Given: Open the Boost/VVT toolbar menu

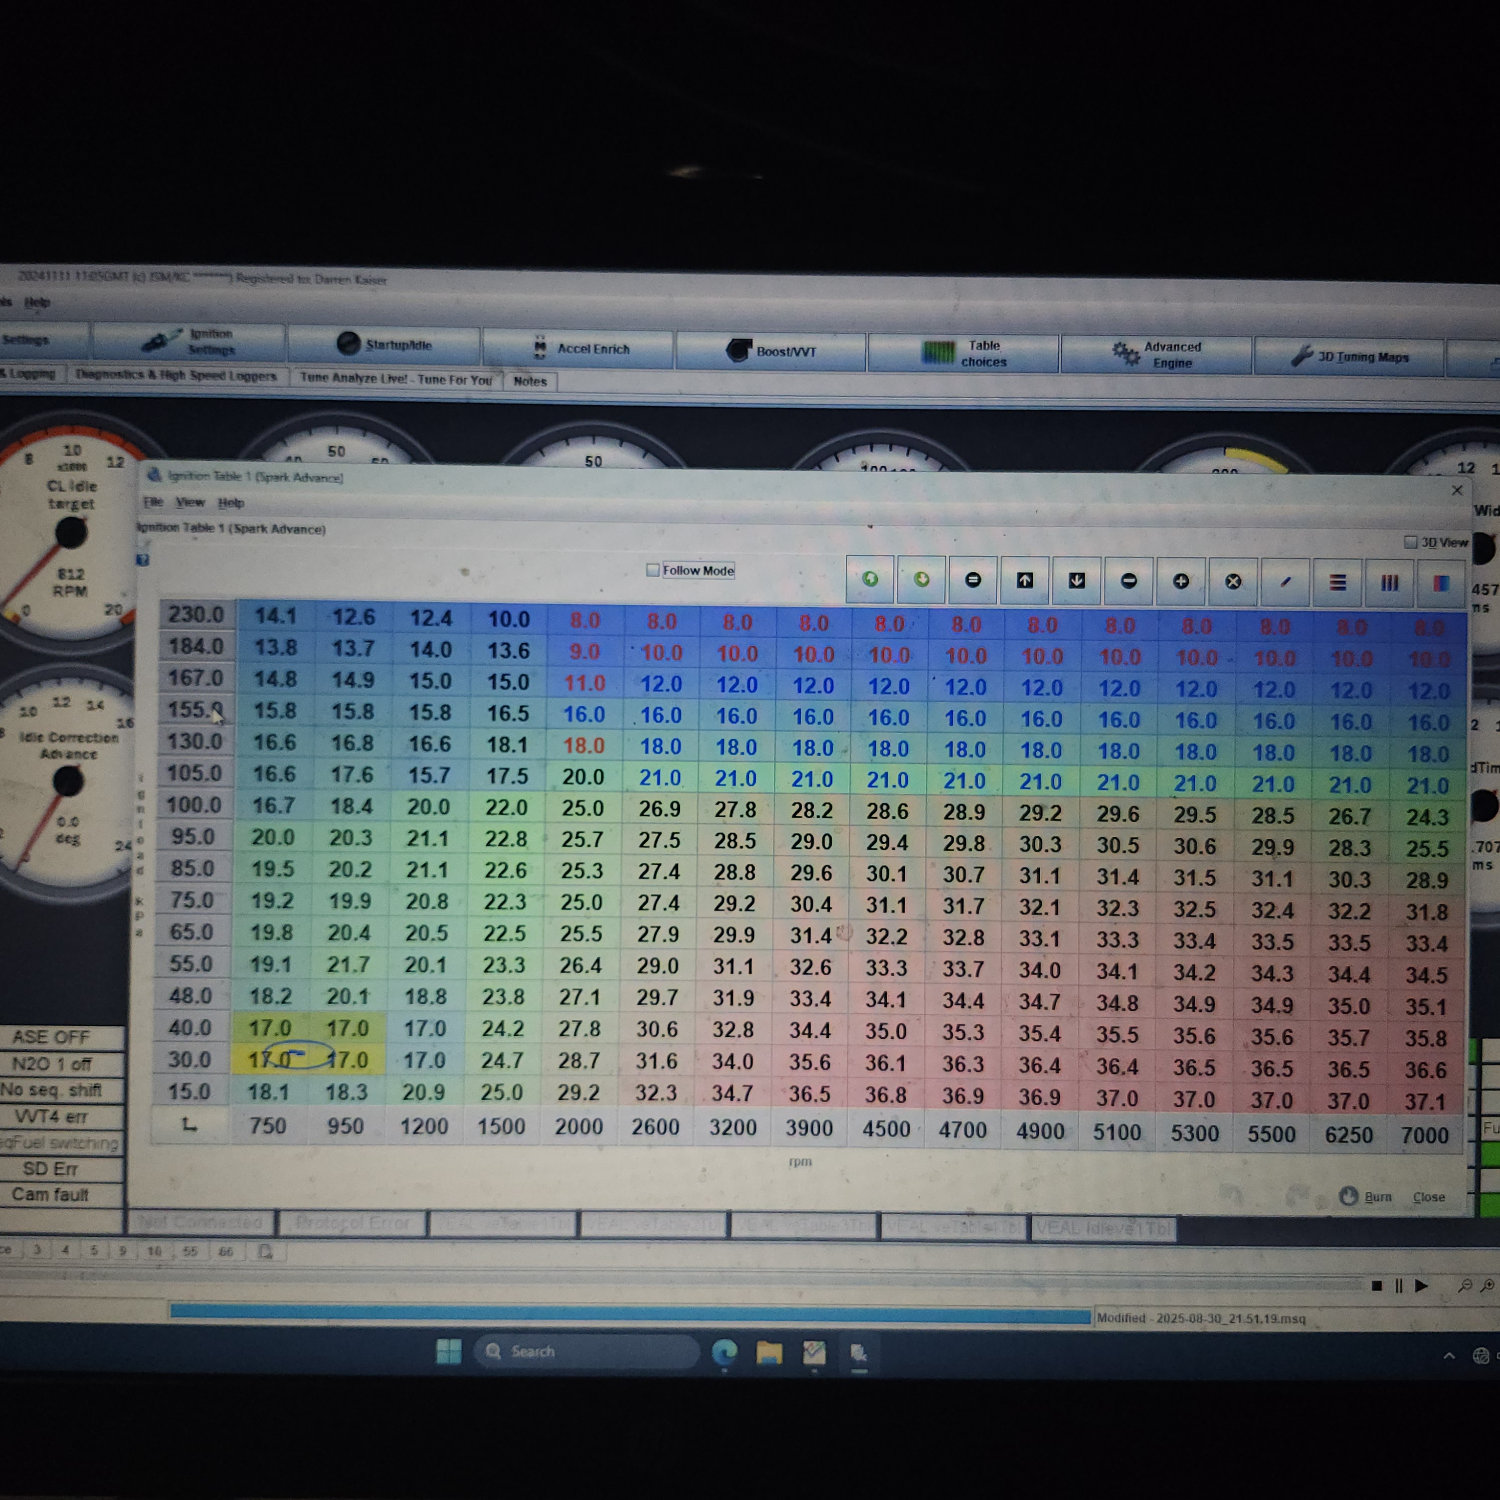Looking at the screenshot, I should 771,351.
